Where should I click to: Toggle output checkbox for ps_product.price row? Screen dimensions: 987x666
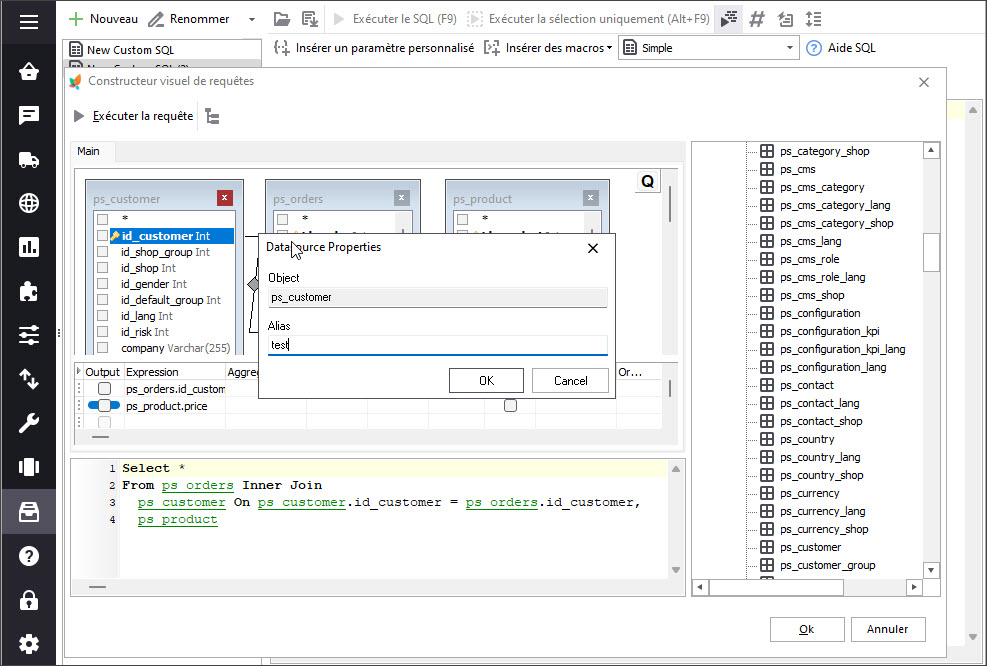(x=104, y=406)
